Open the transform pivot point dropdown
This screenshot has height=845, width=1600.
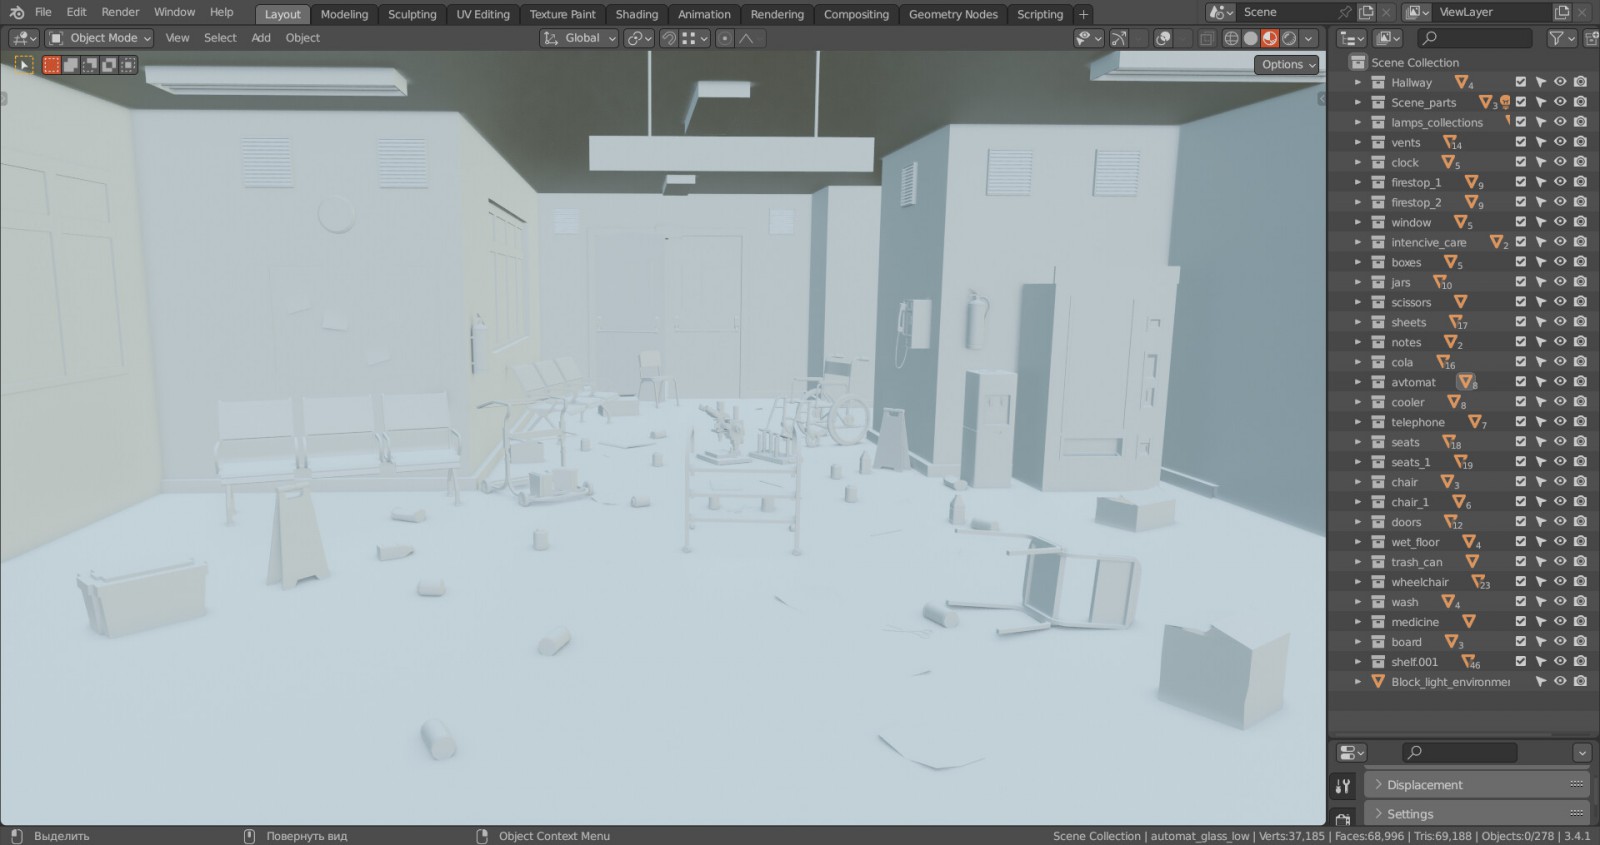[x=639, y=38]
